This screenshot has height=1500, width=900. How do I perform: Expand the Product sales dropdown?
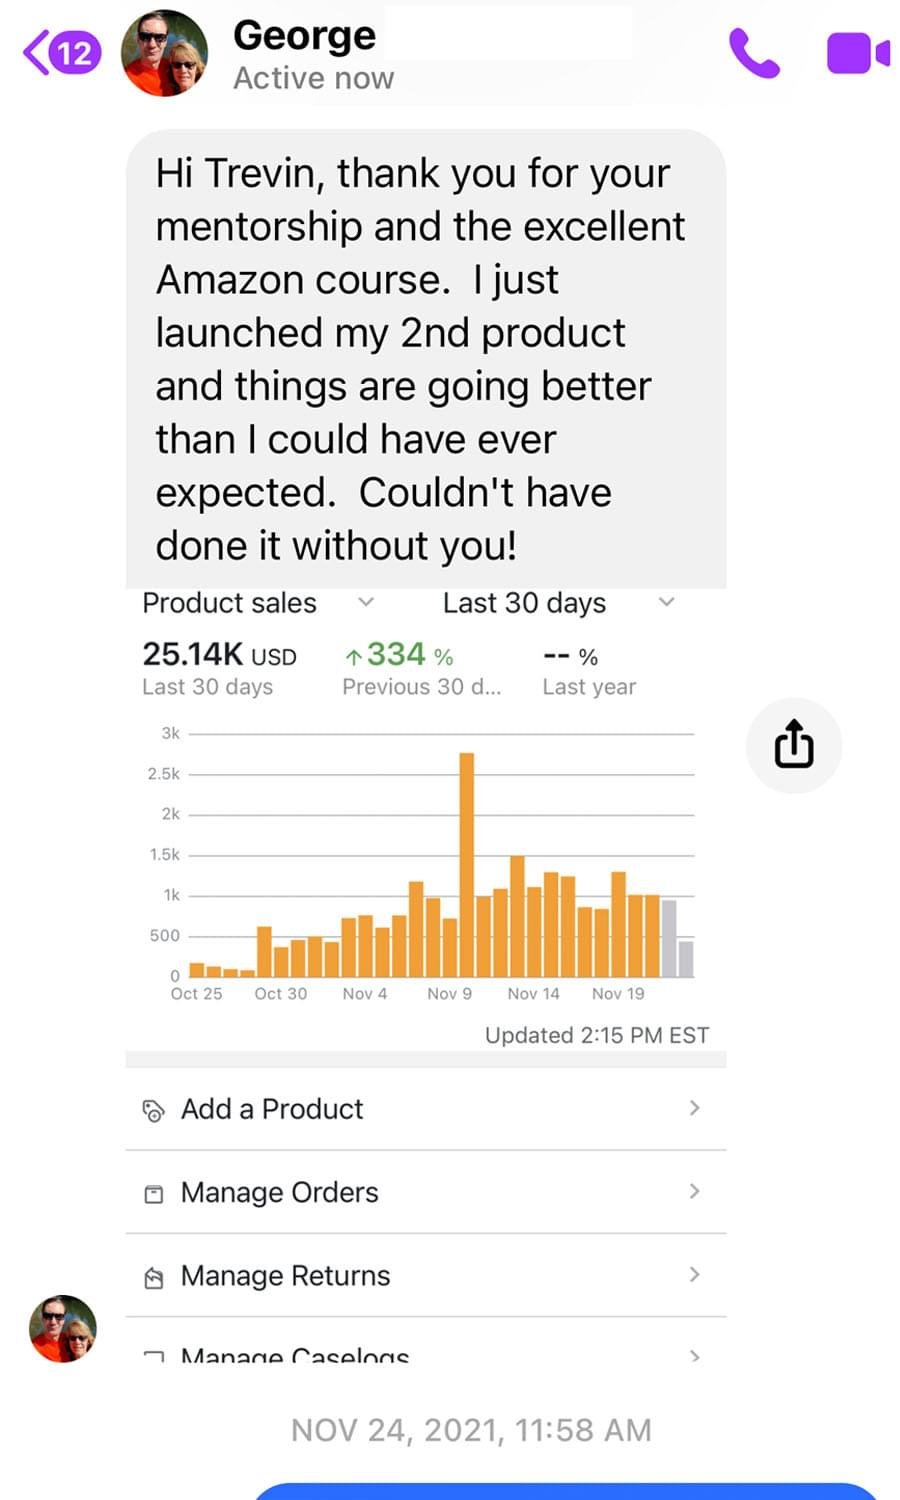tap(366, 602)
